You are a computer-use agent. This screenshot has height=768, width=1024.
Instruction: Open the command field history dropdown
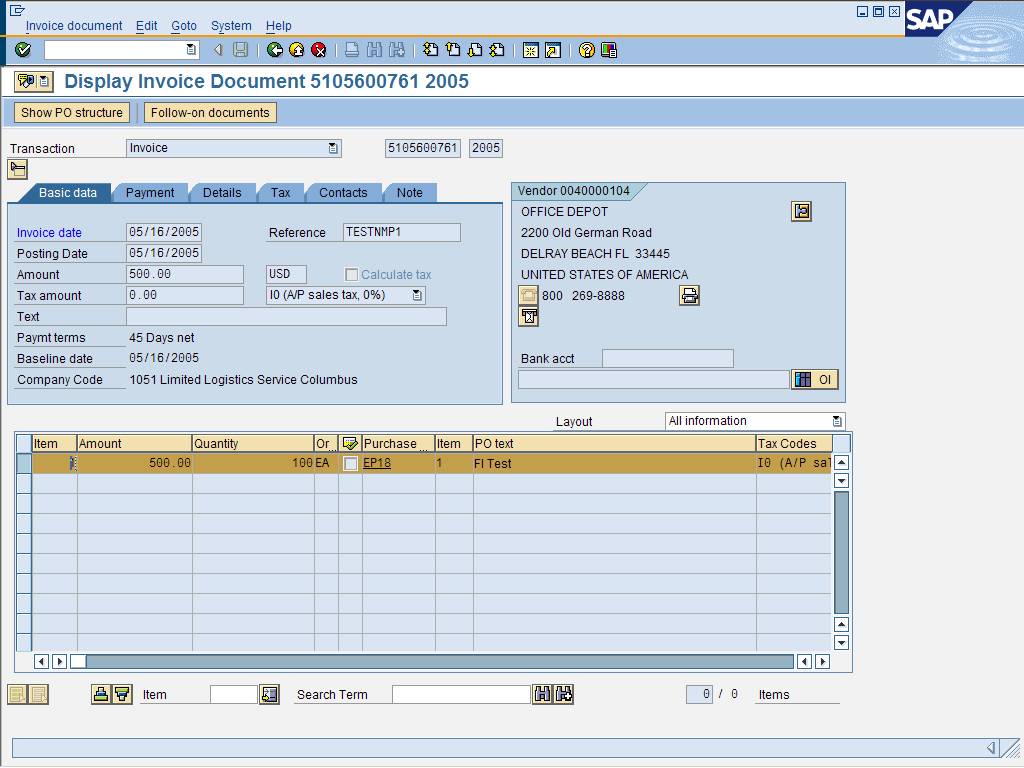point(191,50)
